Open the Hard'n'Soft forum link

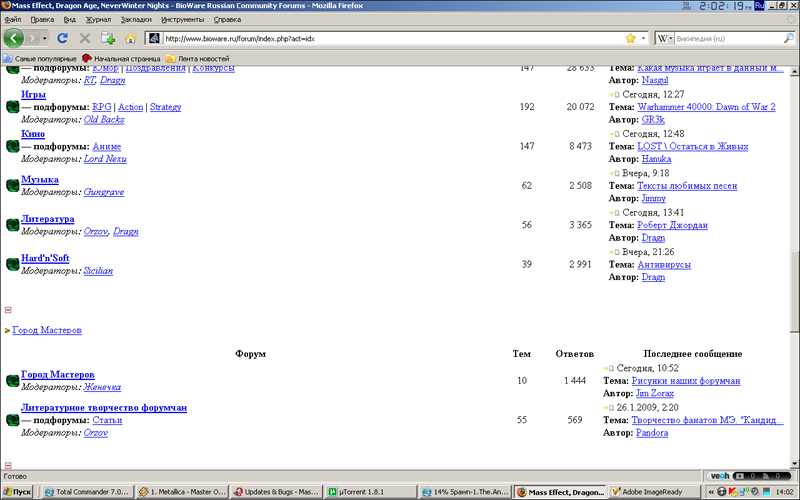point(45,258)
